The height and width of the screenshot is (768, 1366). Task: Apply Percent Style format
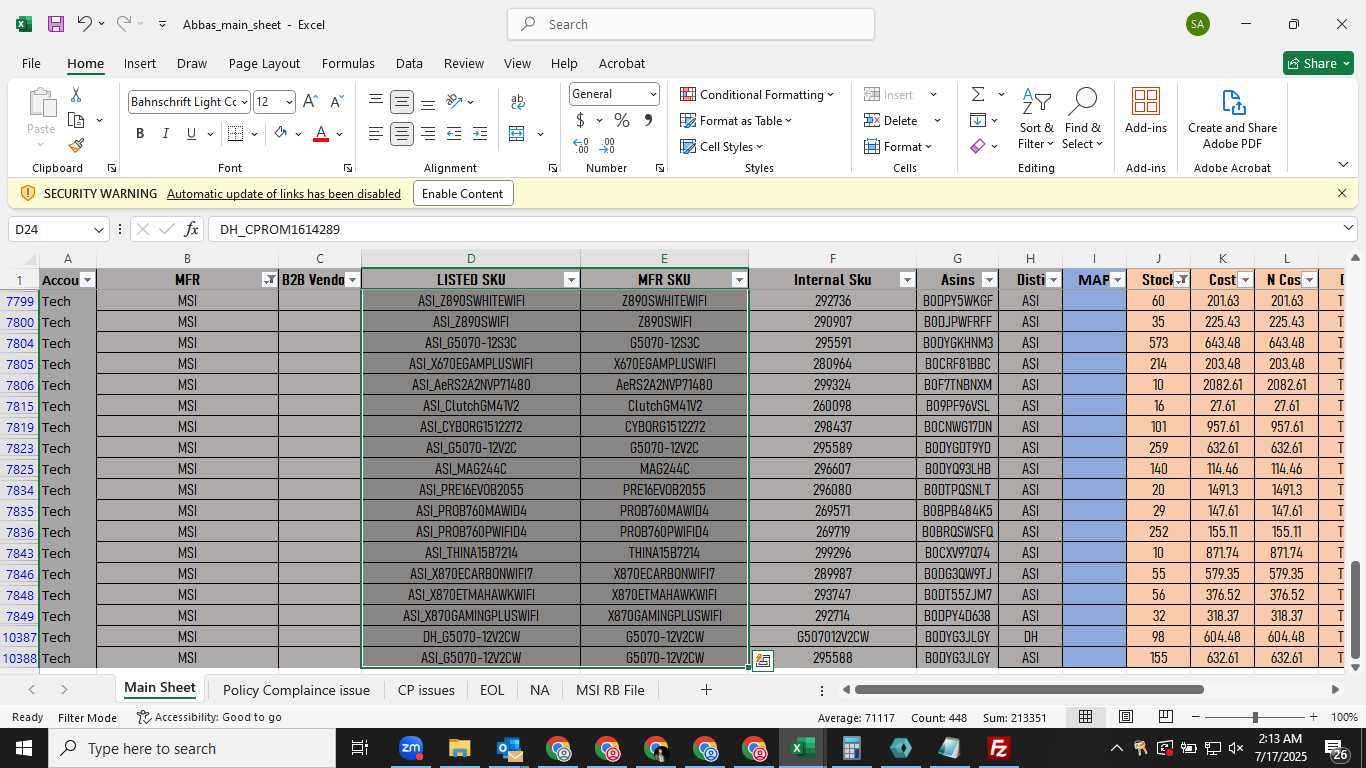tap(622, 120)
